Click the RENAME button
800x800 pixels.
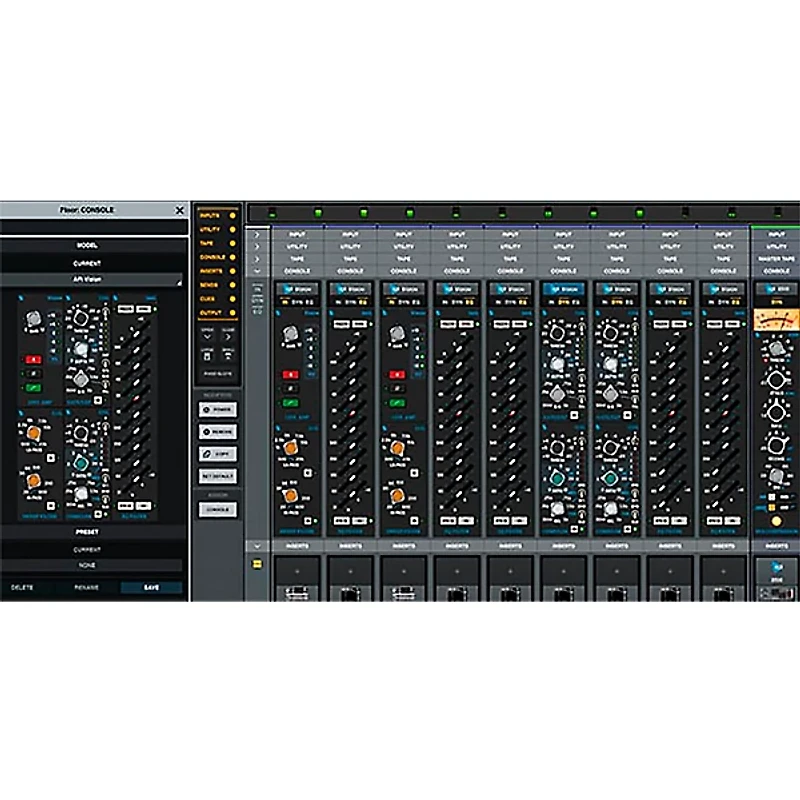click(x=86, y=587)
